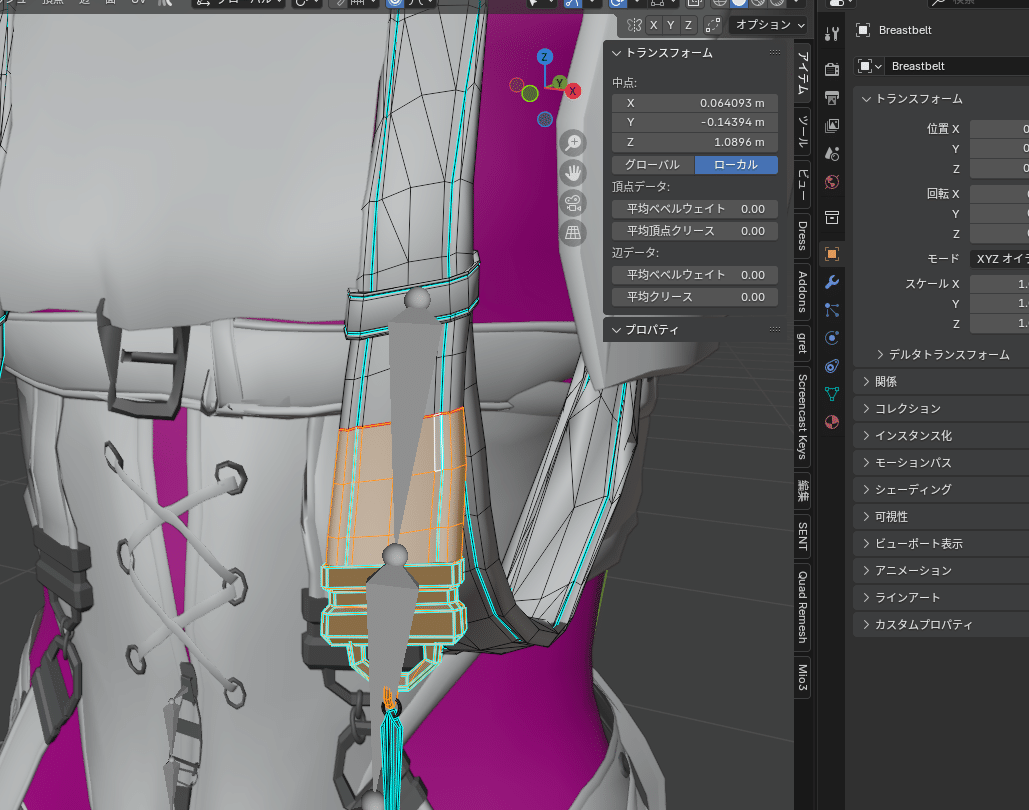The image size is (1029, 810).
Task: Click the median Z coordinate field
Action: tap(694, 142)
